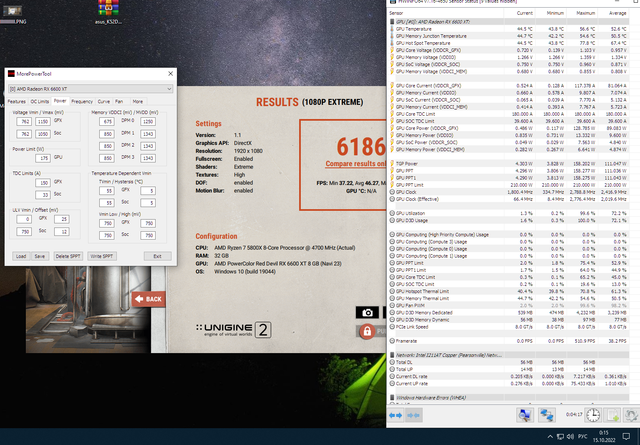The height and width of the screenshot is (445, 640).
Task: Click the Write SPPT button
Action: (102, 256)
